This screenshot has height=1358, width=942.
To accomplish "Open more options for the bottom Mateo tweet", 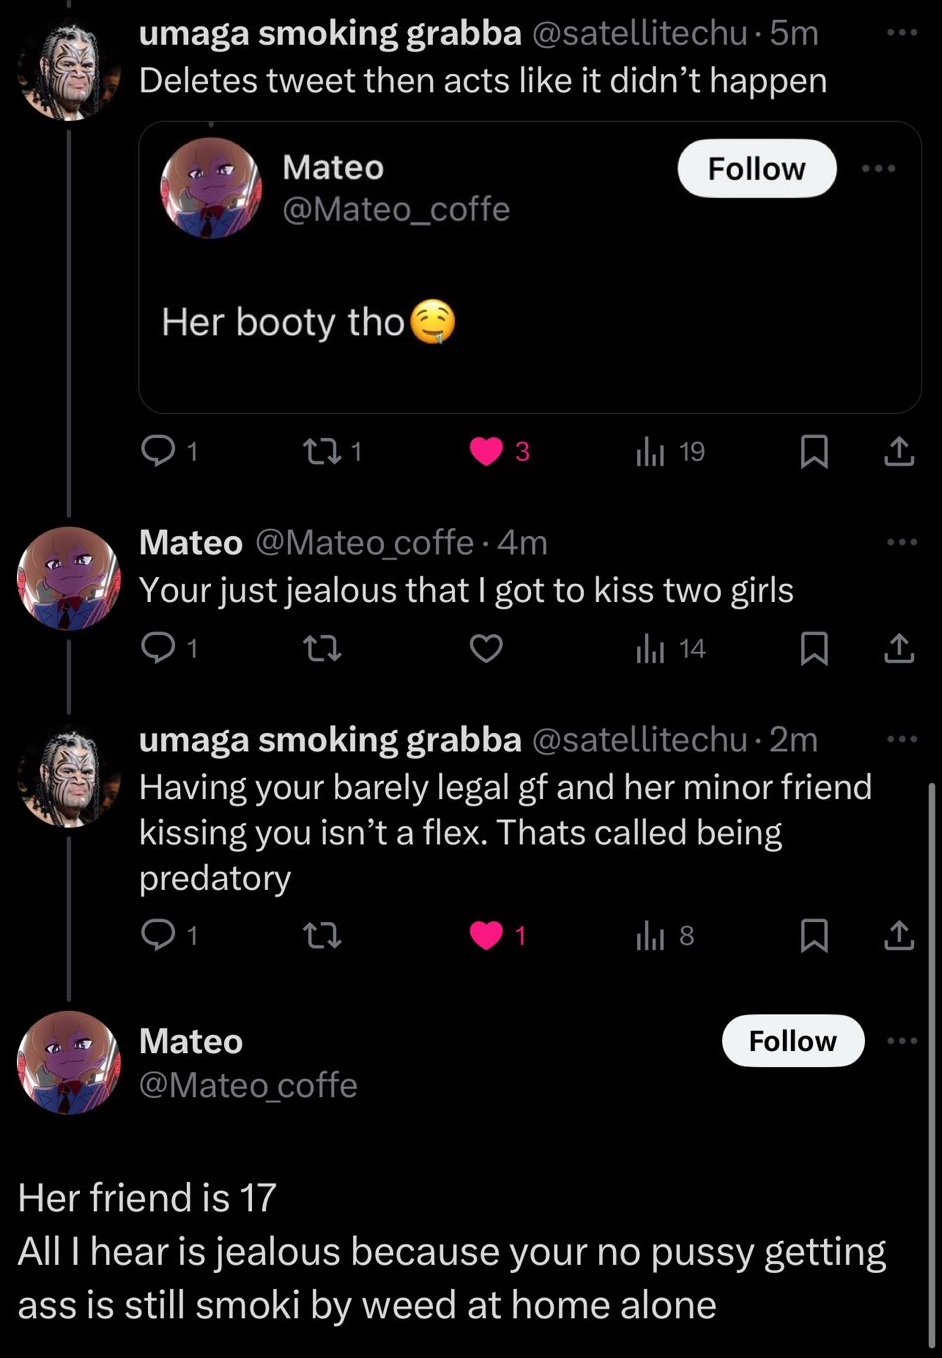I will pos(901,1041).
